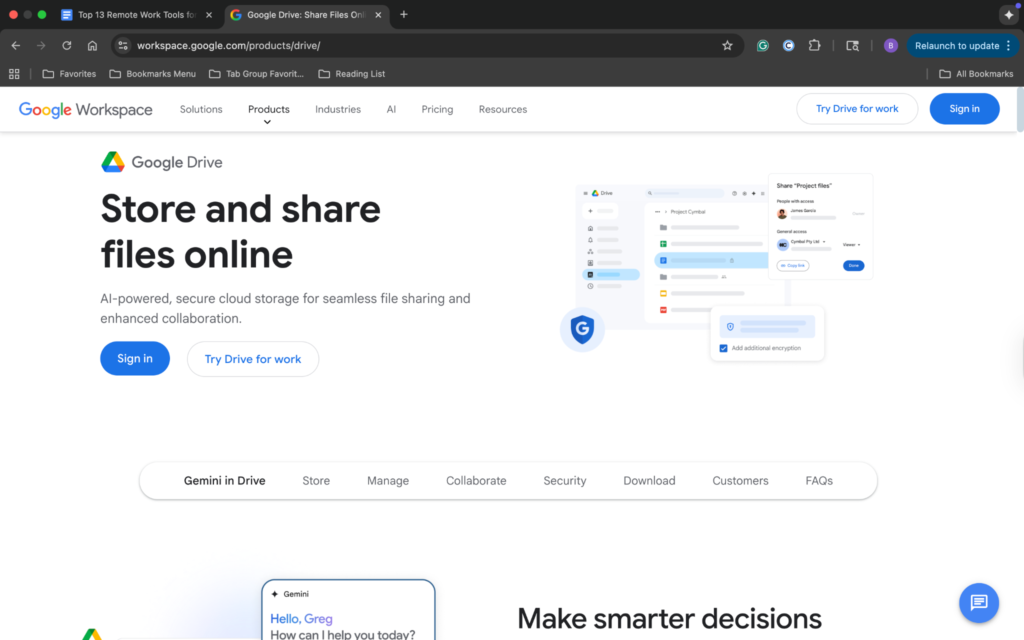Open the Tab Group Favorites folder

click(x=256, y=74)
